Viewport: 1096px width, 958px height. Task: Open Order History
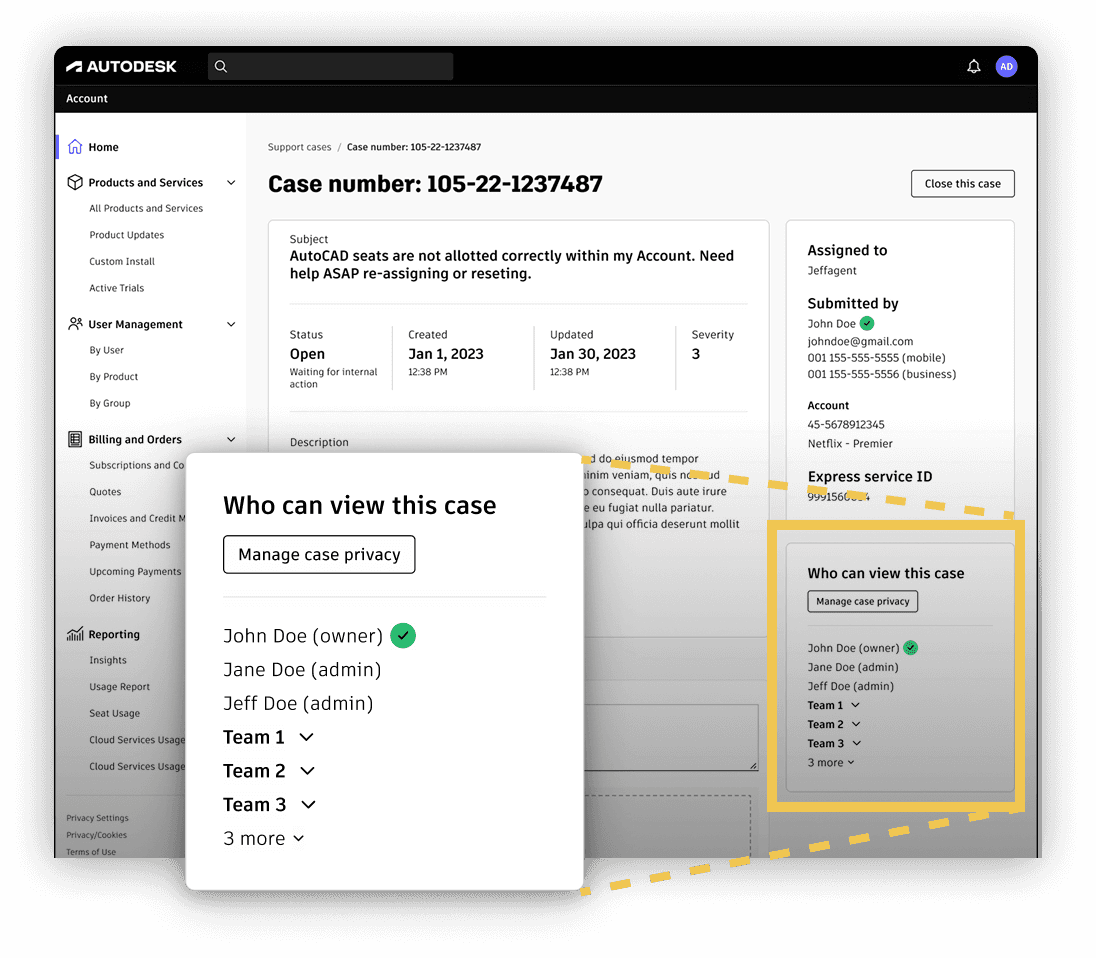tap(120, 598)
